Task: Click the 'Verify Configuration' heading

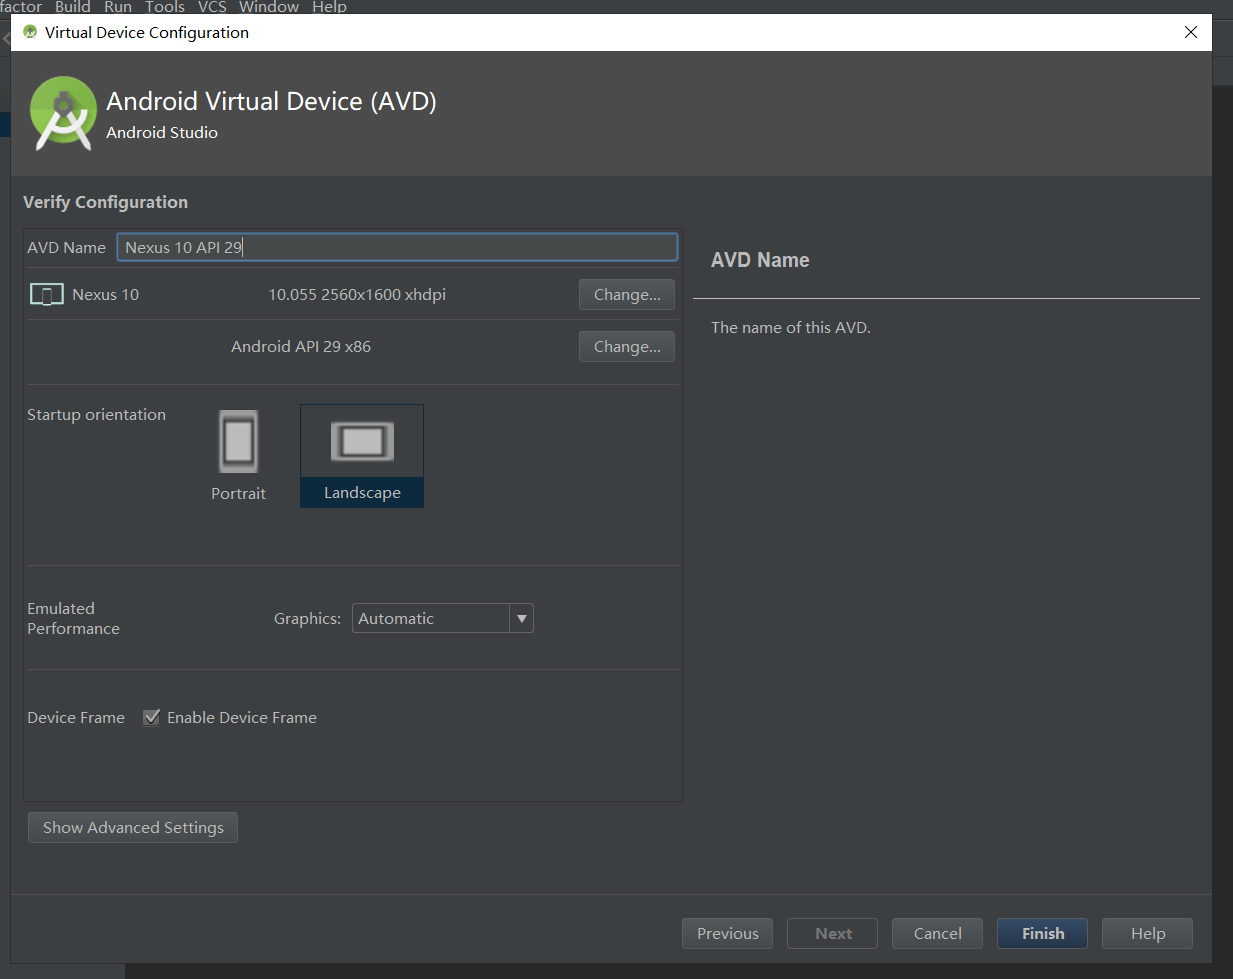Action: pos(105,202)
